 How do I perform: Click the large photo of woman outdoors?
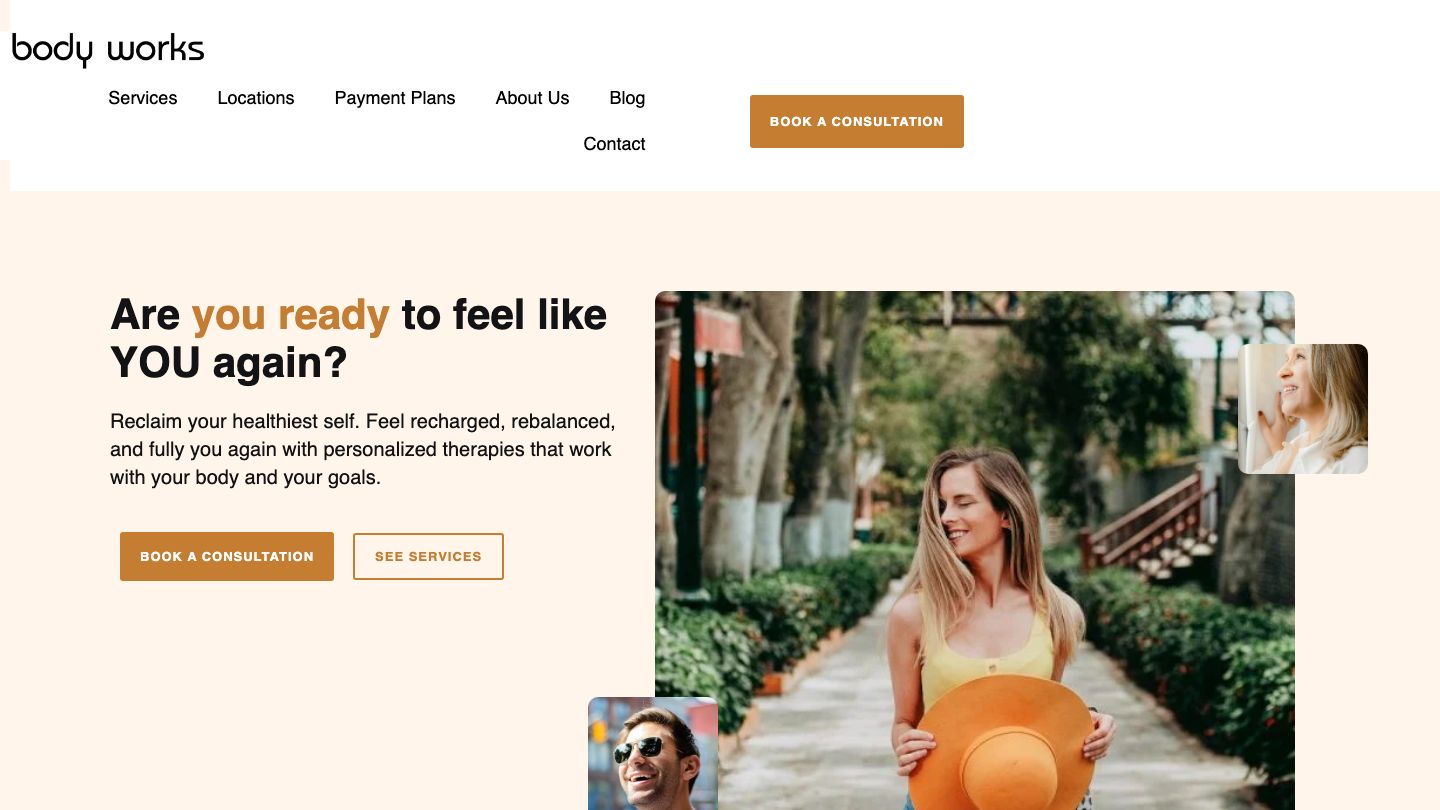tap(975, 550)
